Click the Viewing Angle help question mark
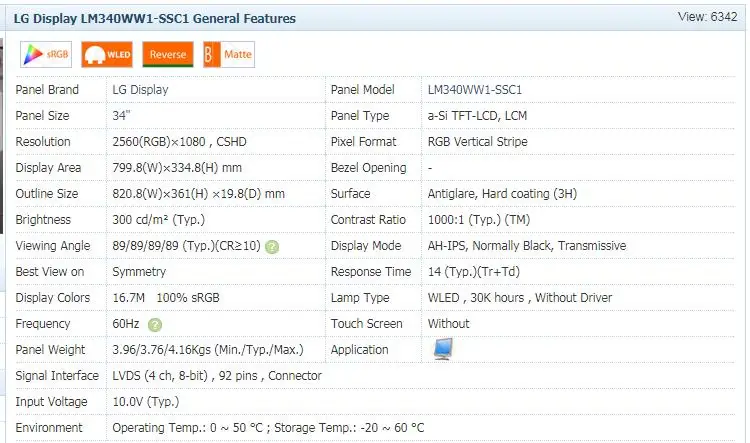The height and width of the screenshot is (443, 750). [x=272, y=247]
